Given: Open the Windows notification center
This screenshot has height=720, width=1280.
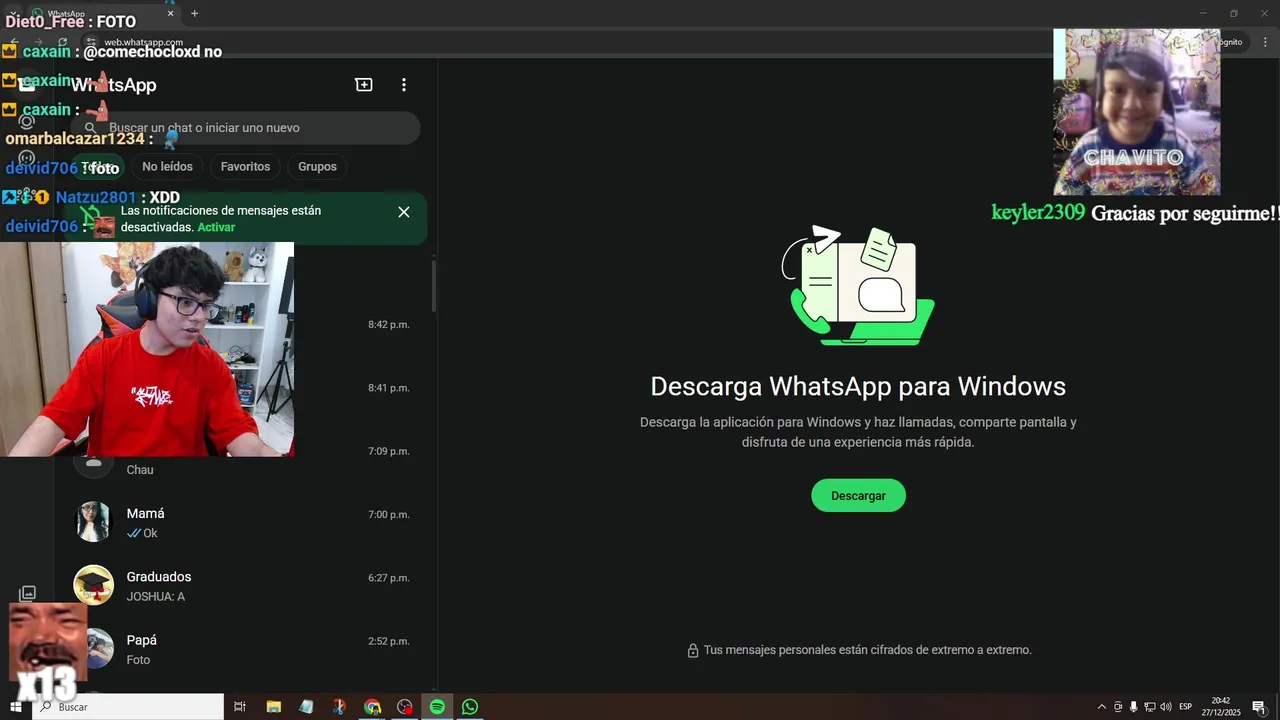Looking at the screenshot, I should coord(1259,707).
